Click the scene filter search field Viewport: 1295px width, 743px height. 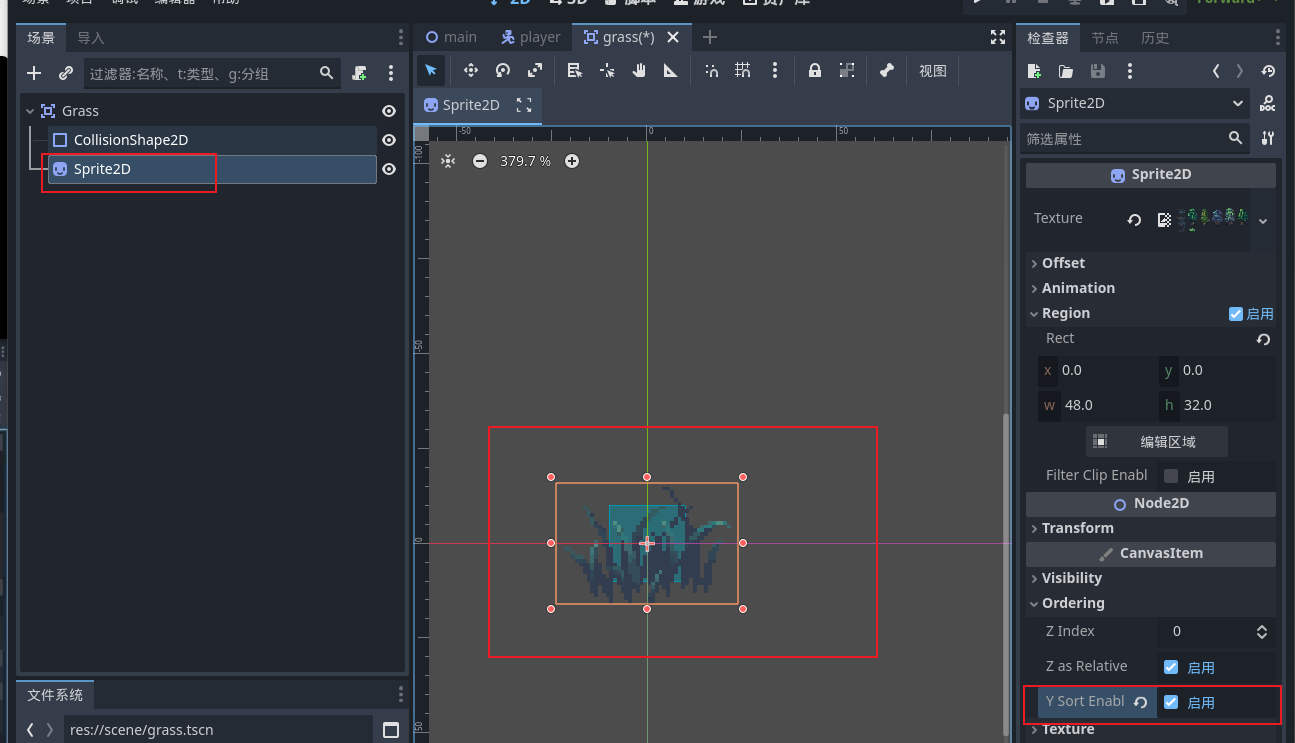tap(212, 73)
